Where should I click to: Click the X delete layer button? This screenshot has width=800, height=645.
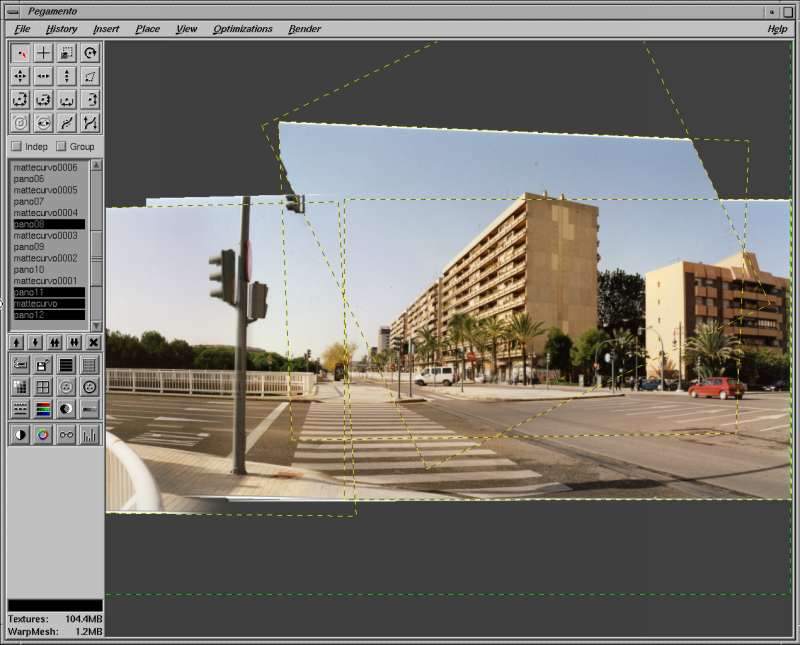tap(93, 342)
